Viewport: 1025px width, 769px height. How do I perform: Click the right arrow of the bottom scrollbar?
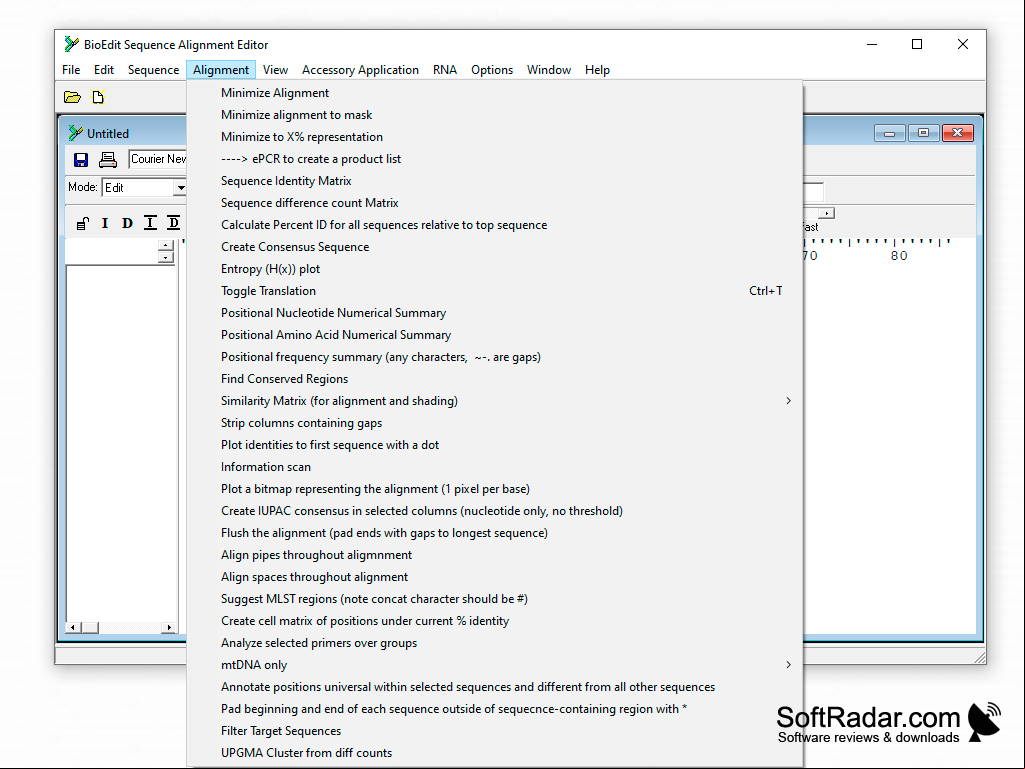[169, 628]
